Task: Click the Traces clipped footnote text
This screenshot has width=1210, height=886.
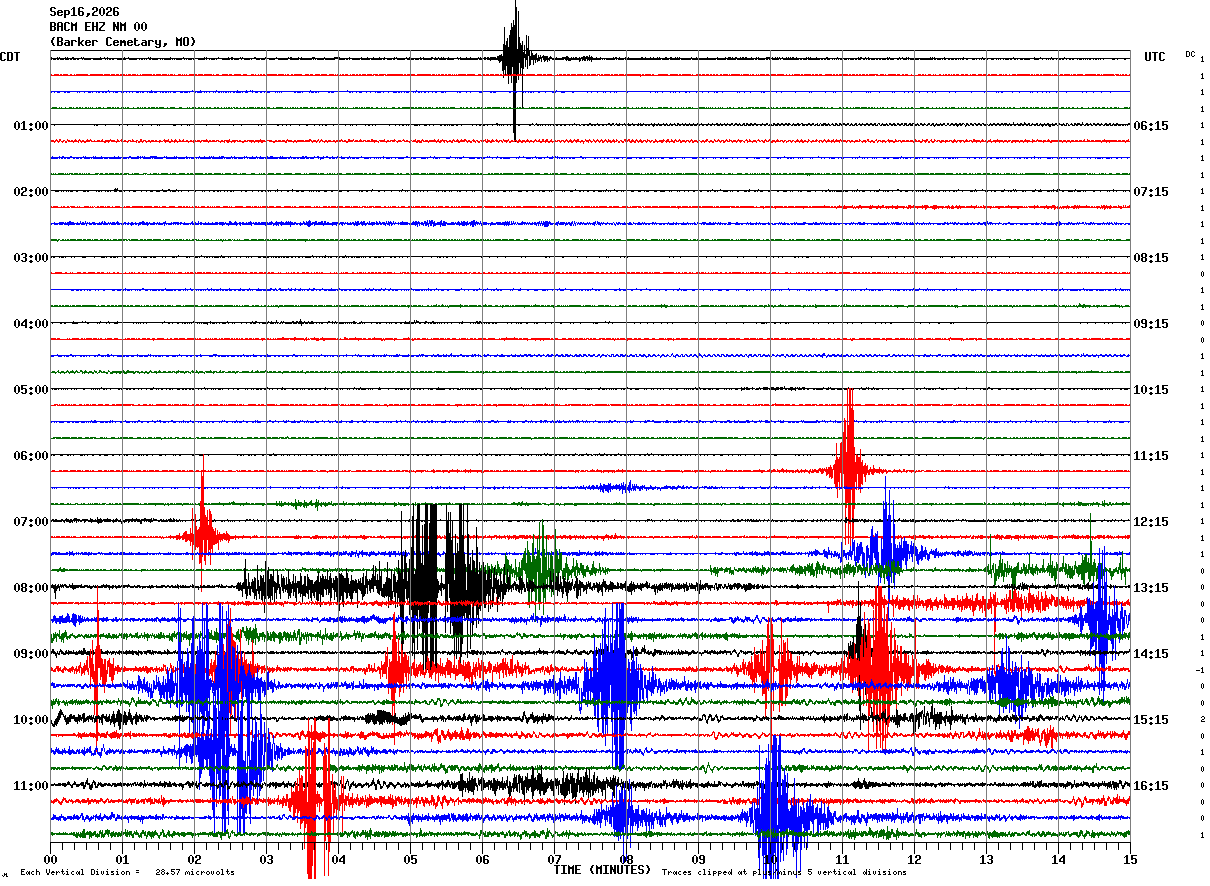Action: [784, 872]
